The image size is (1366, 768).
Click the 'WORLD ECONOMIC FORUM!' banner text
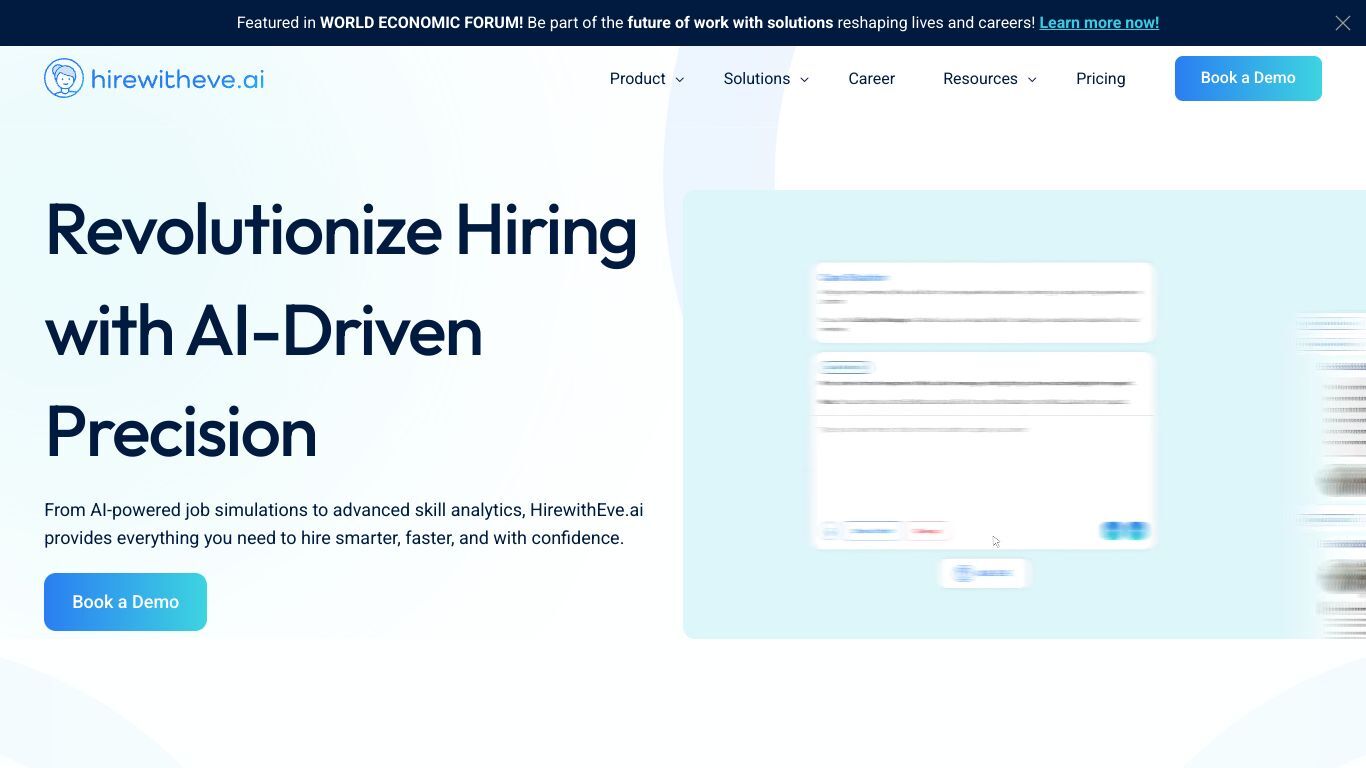click(x=421, y=23)
